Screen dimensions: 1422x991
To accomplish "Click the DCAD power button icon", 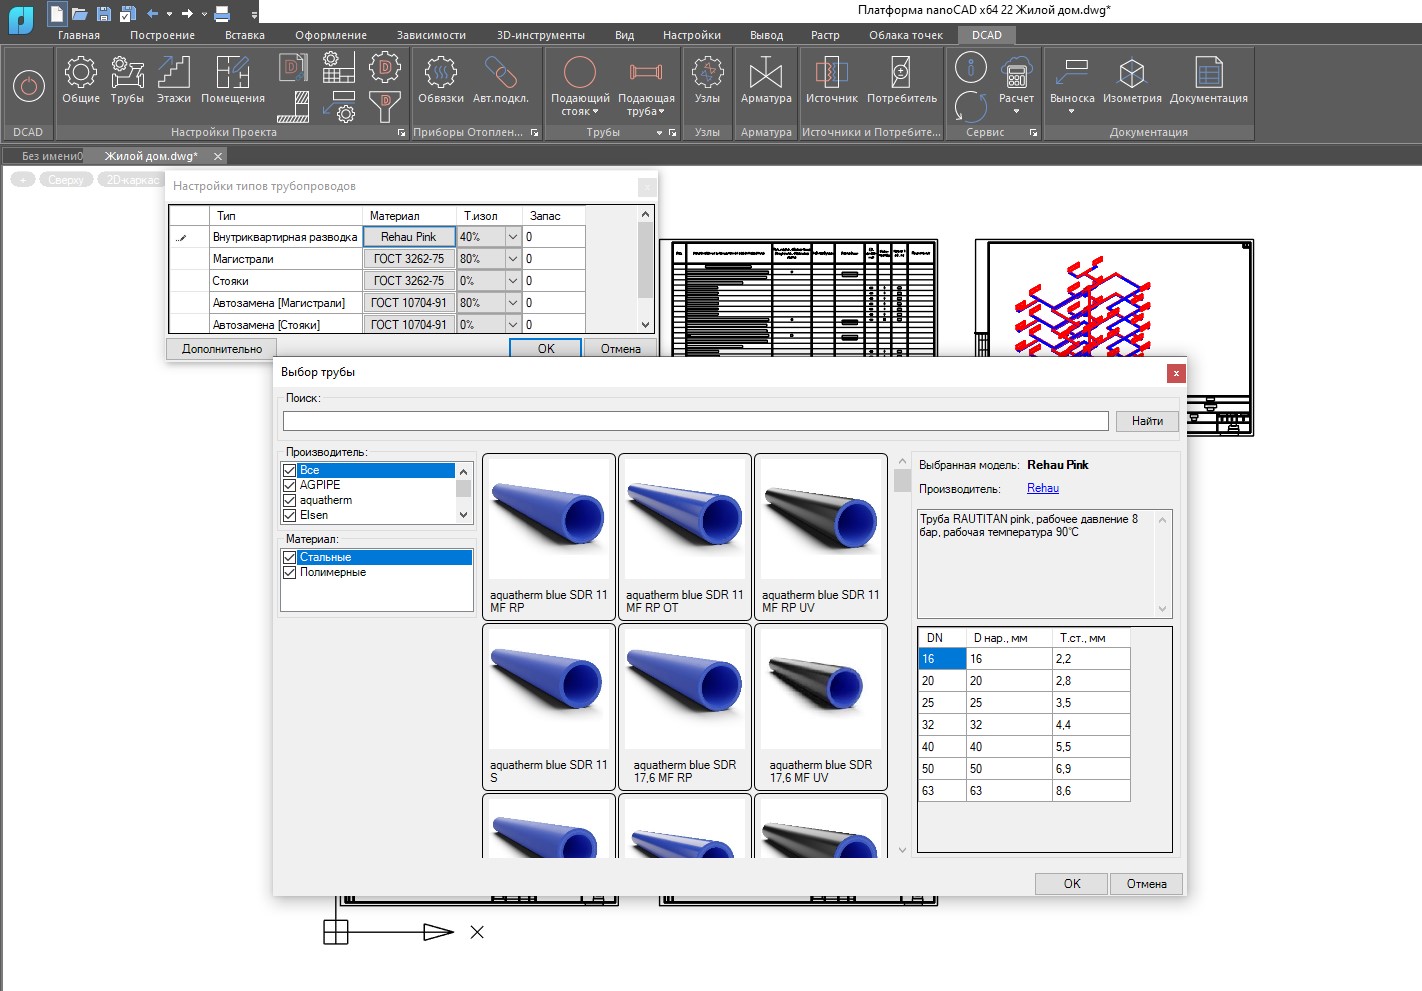I will click(28, 87).
